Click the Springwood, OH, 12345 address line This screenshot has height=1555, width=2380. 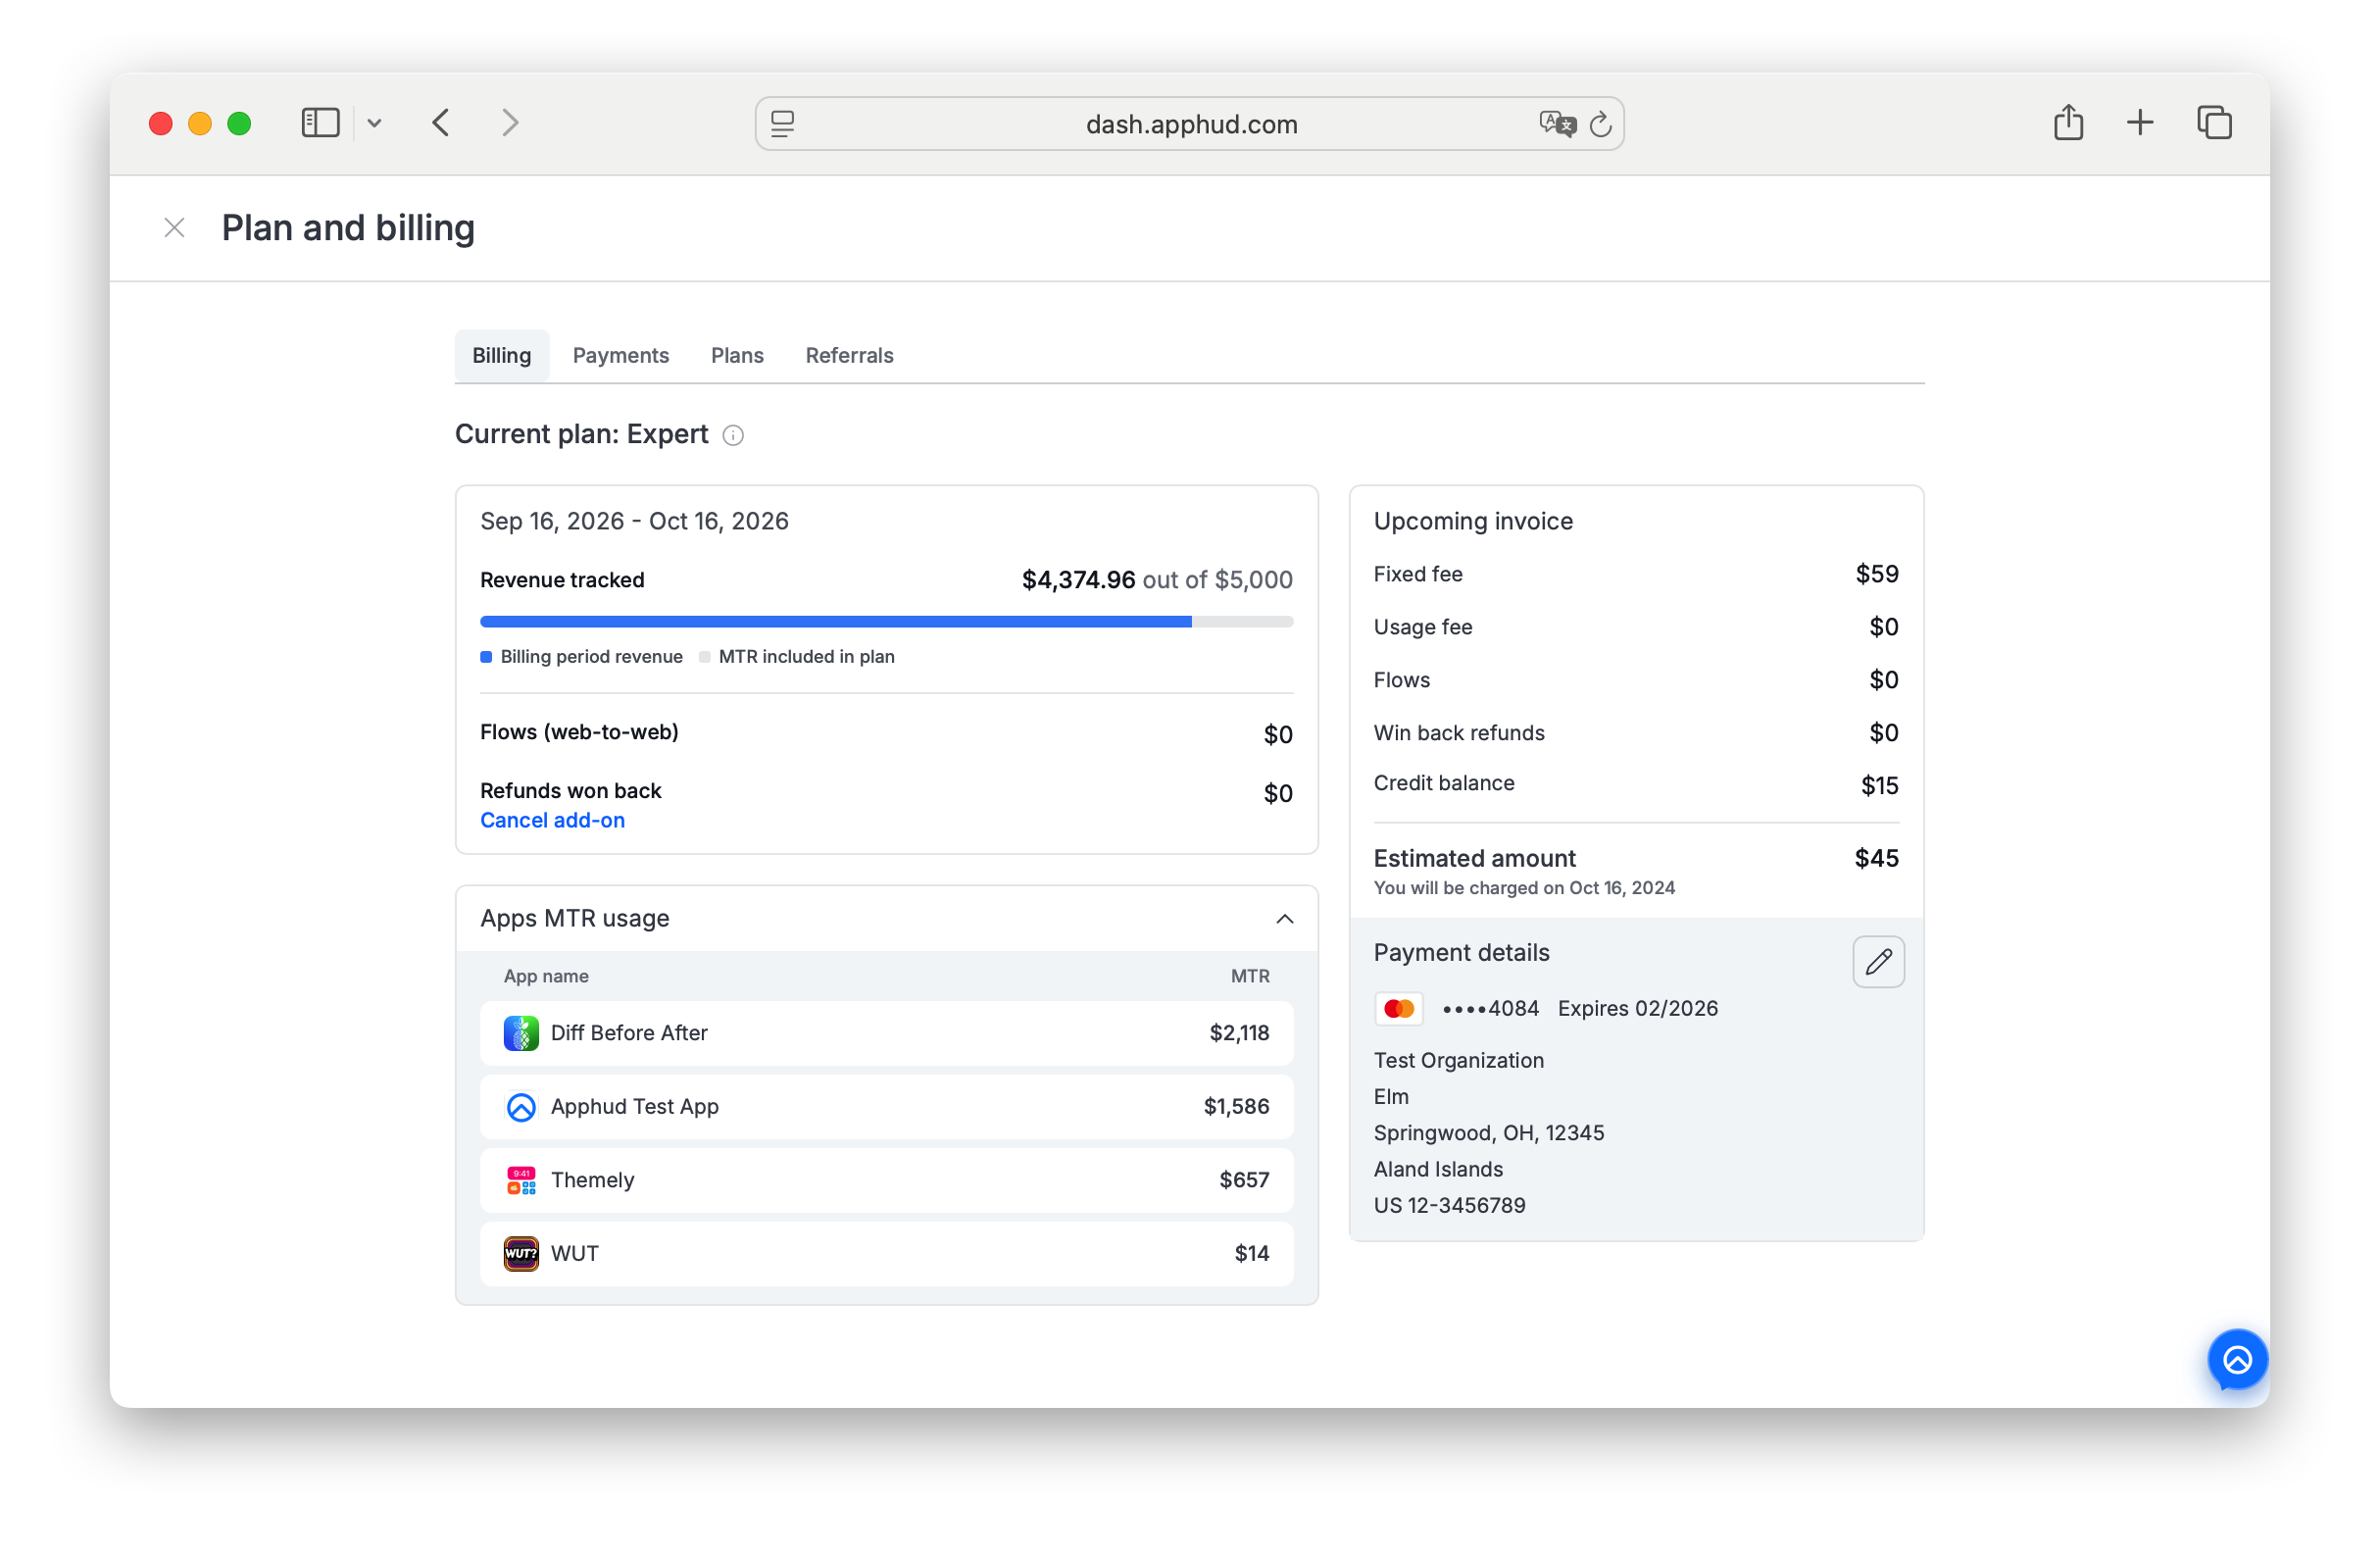(1488, 1133)
